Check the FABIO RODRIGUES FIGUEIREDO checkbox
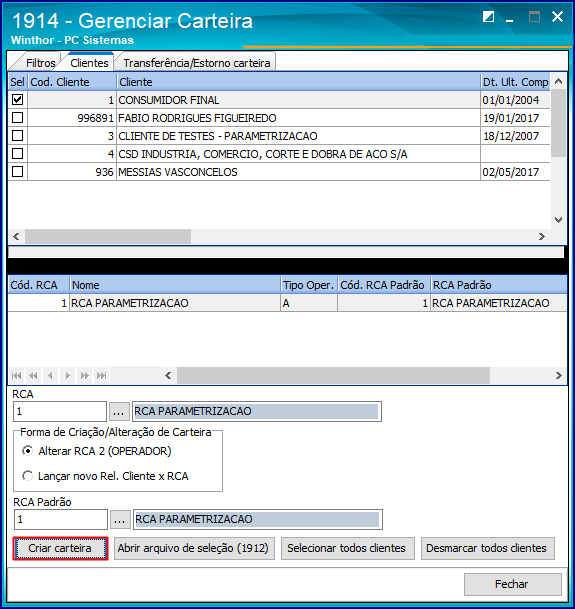This screenshot has height=609, width=575. click(x=17, y=118)
